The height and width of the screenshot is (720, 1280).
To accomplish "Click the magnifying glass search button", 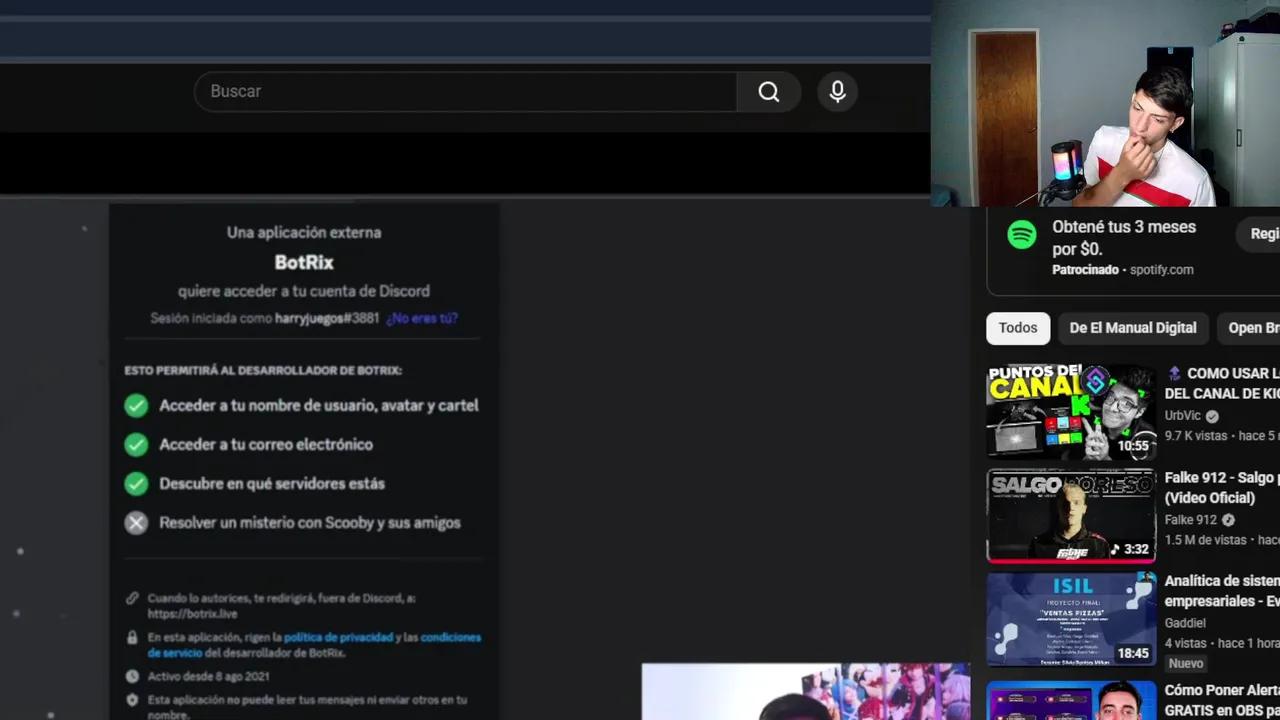I will coord(768,92).
